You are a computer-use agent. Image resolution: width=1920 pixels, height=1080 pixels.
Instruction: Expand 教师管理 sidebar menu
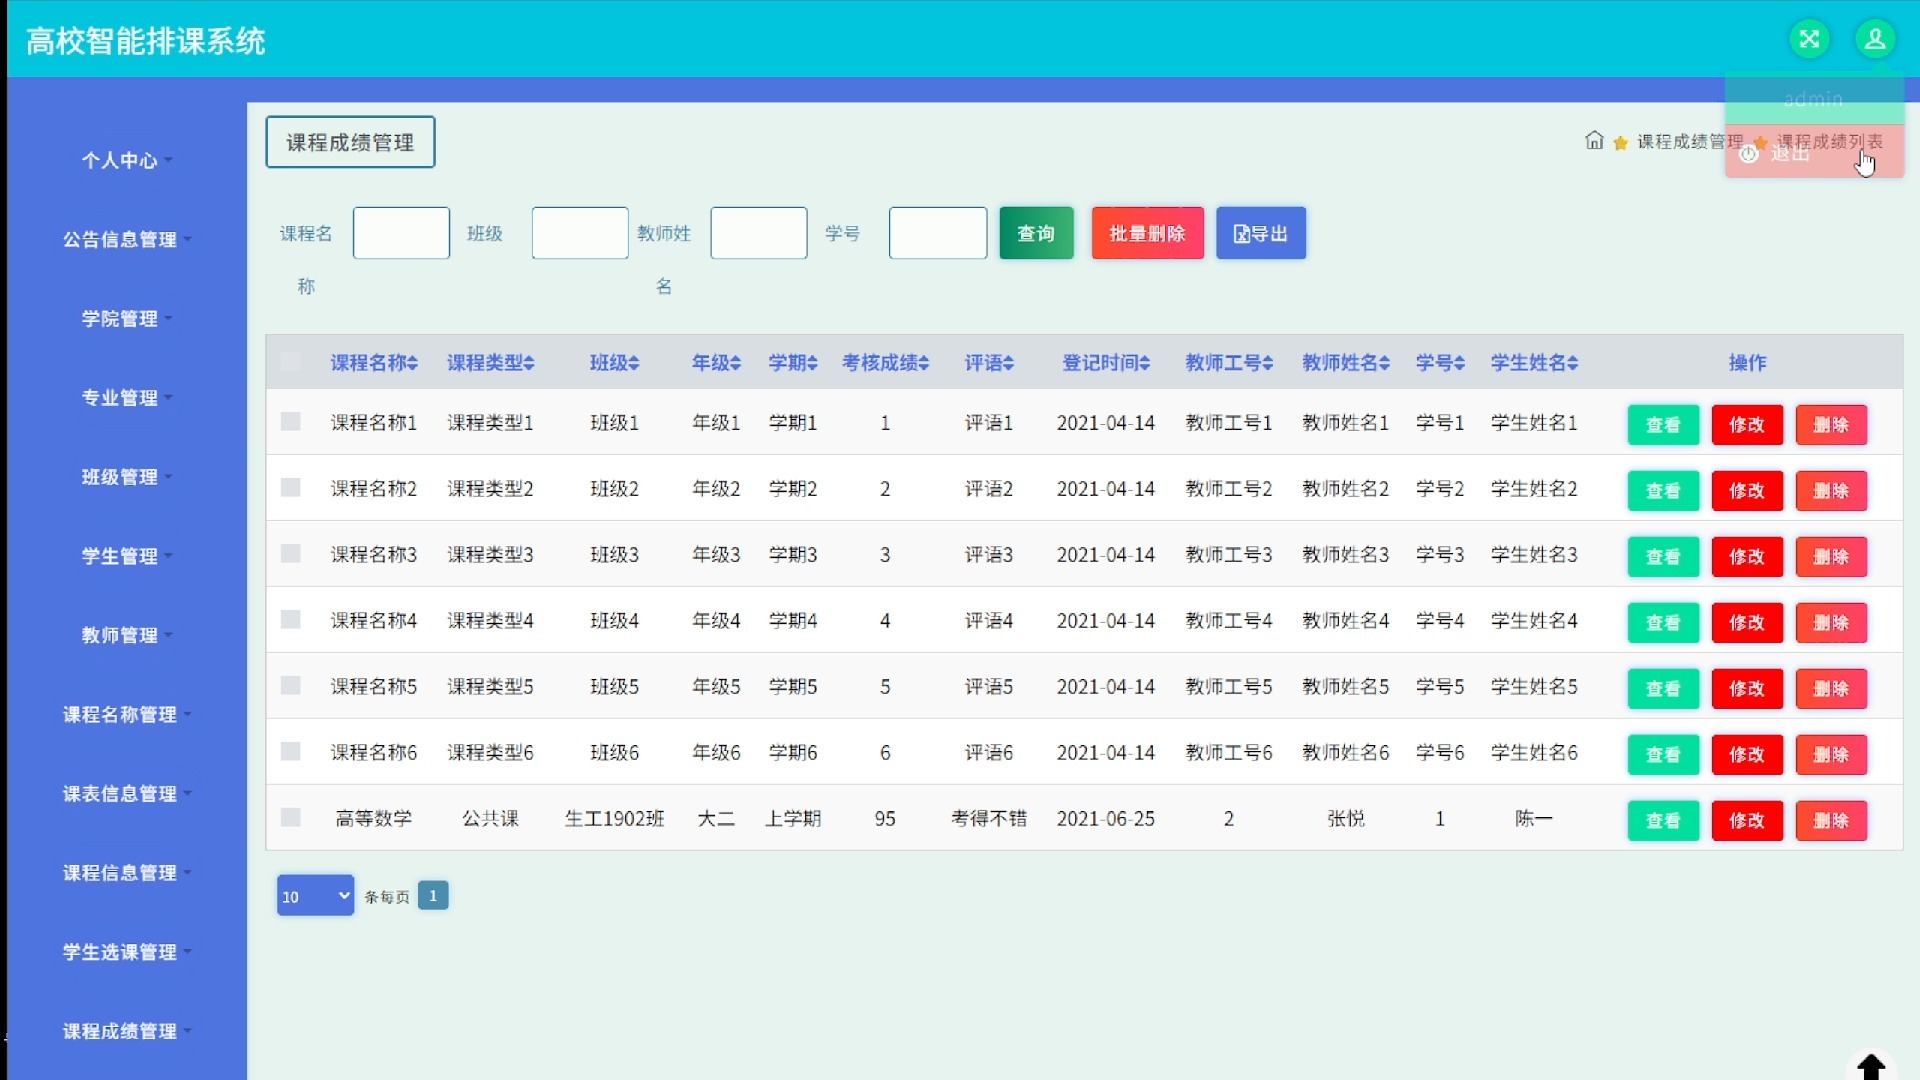(126, 635)
